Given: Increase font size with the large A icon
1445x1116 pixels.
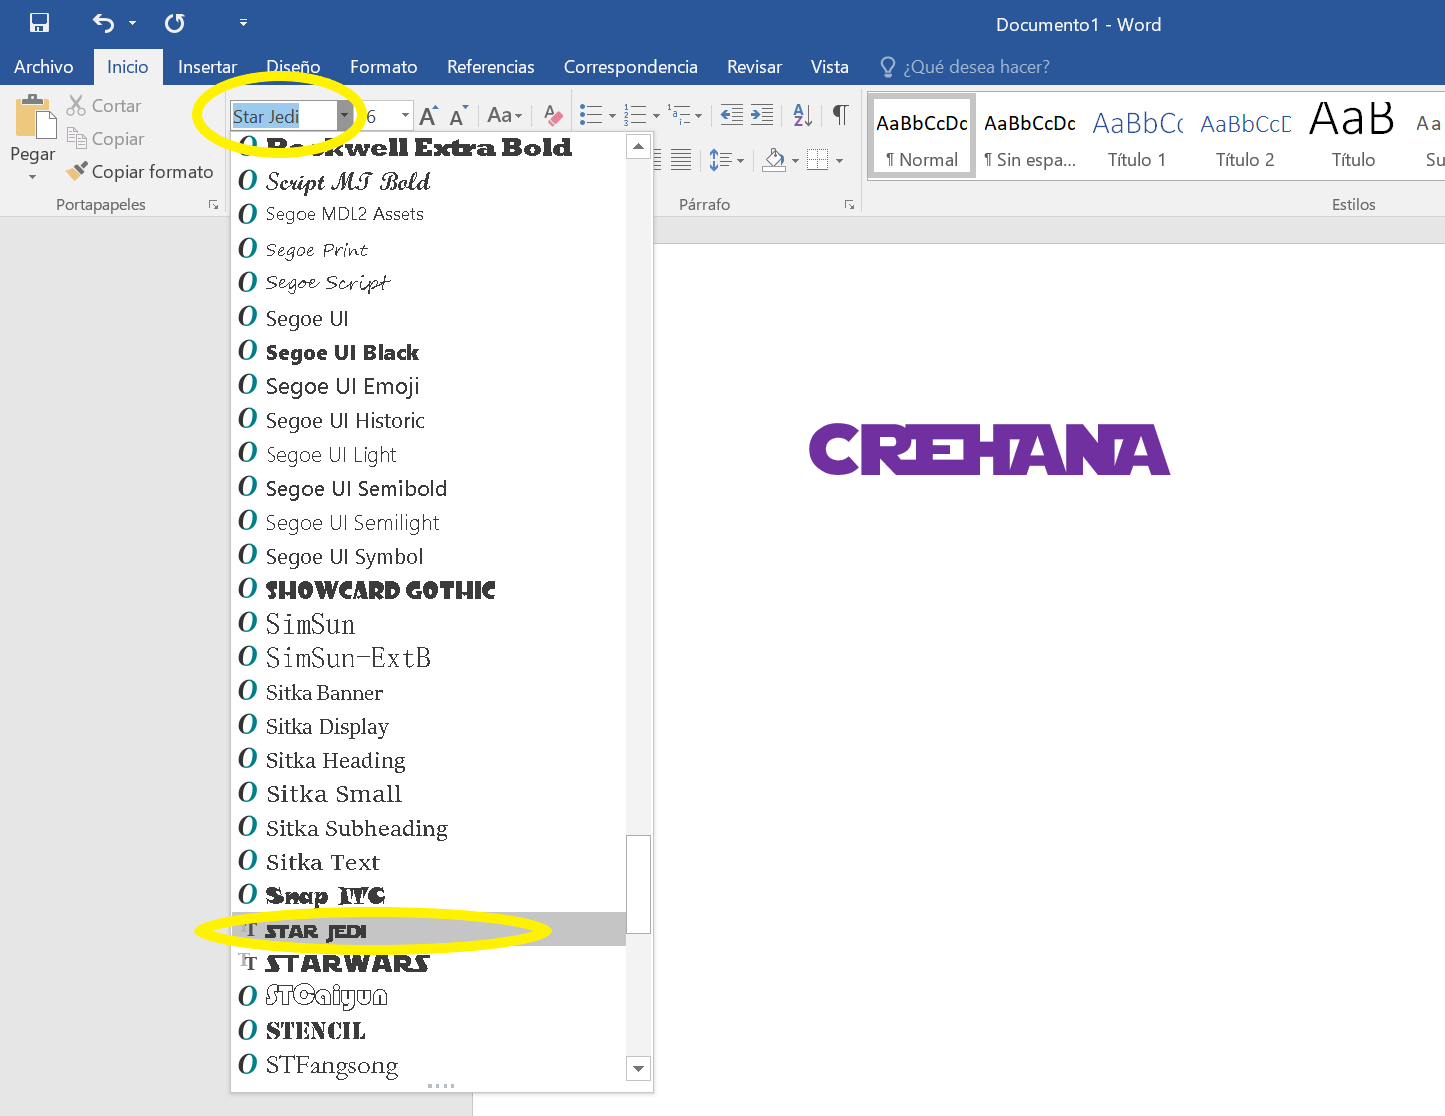Looking at the screenshot, I should point(428,116).
